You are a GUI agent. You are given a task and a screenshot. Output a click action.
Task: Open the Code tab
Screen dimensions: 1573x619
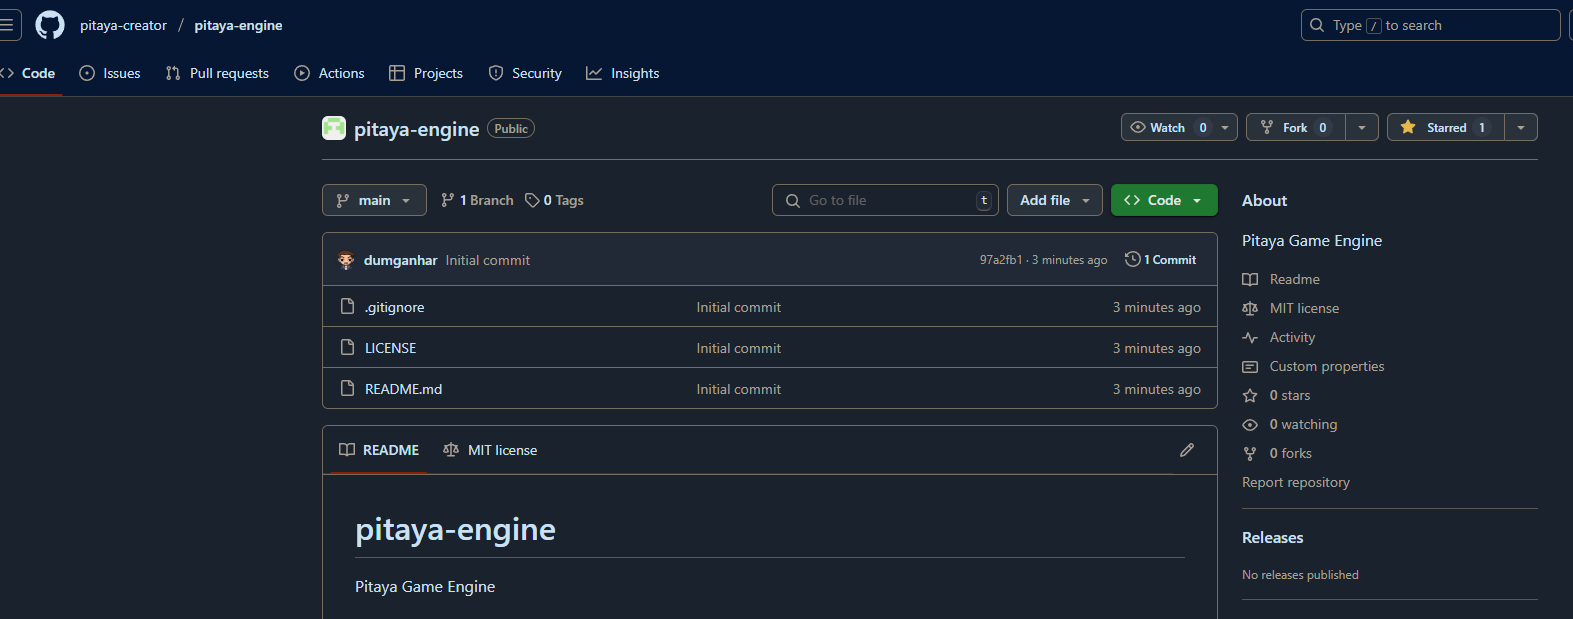(28, 73)
